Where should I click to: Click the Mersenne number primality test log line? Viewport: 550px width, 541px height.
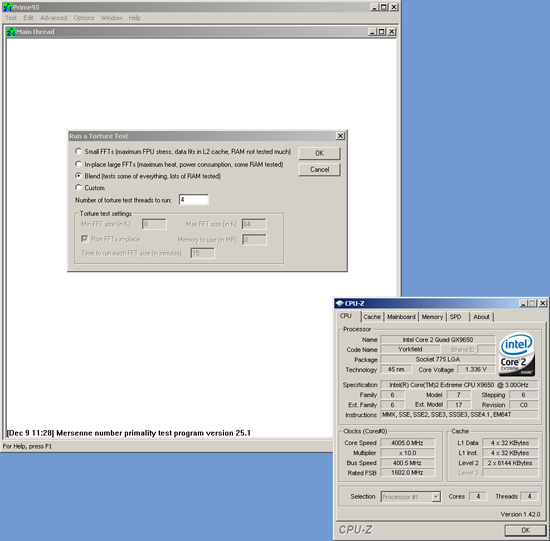click(129, 433)
